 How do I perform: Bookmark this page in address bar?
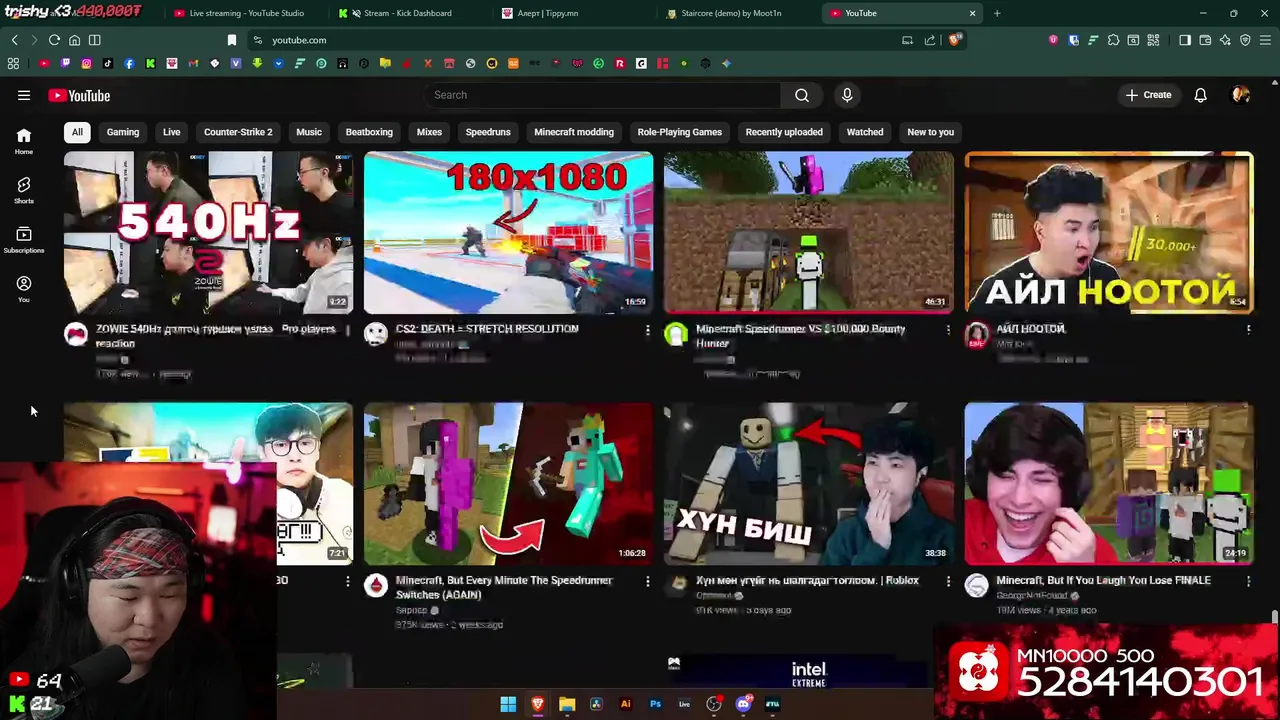click(x=232, y=40)
